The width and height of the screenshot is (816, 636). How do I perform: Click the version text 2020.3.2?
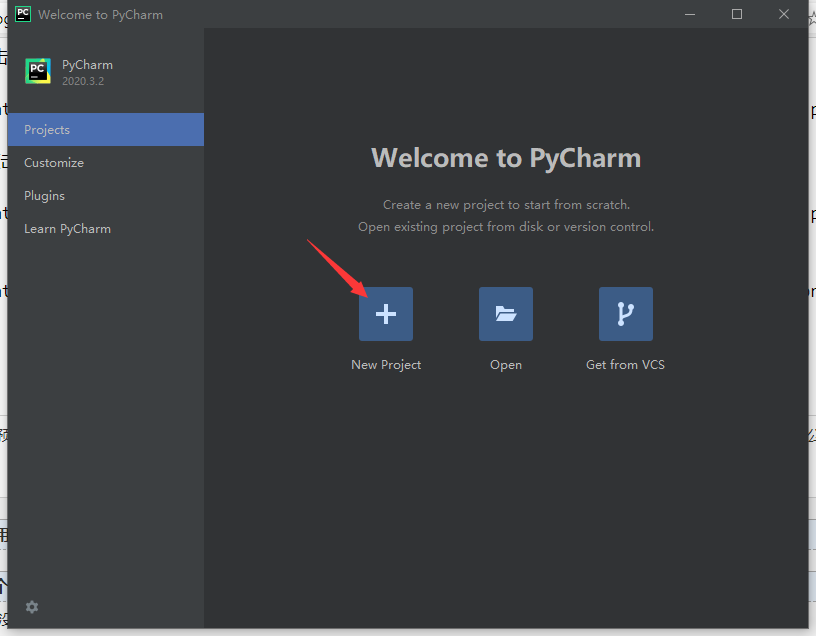coord(83,81)
